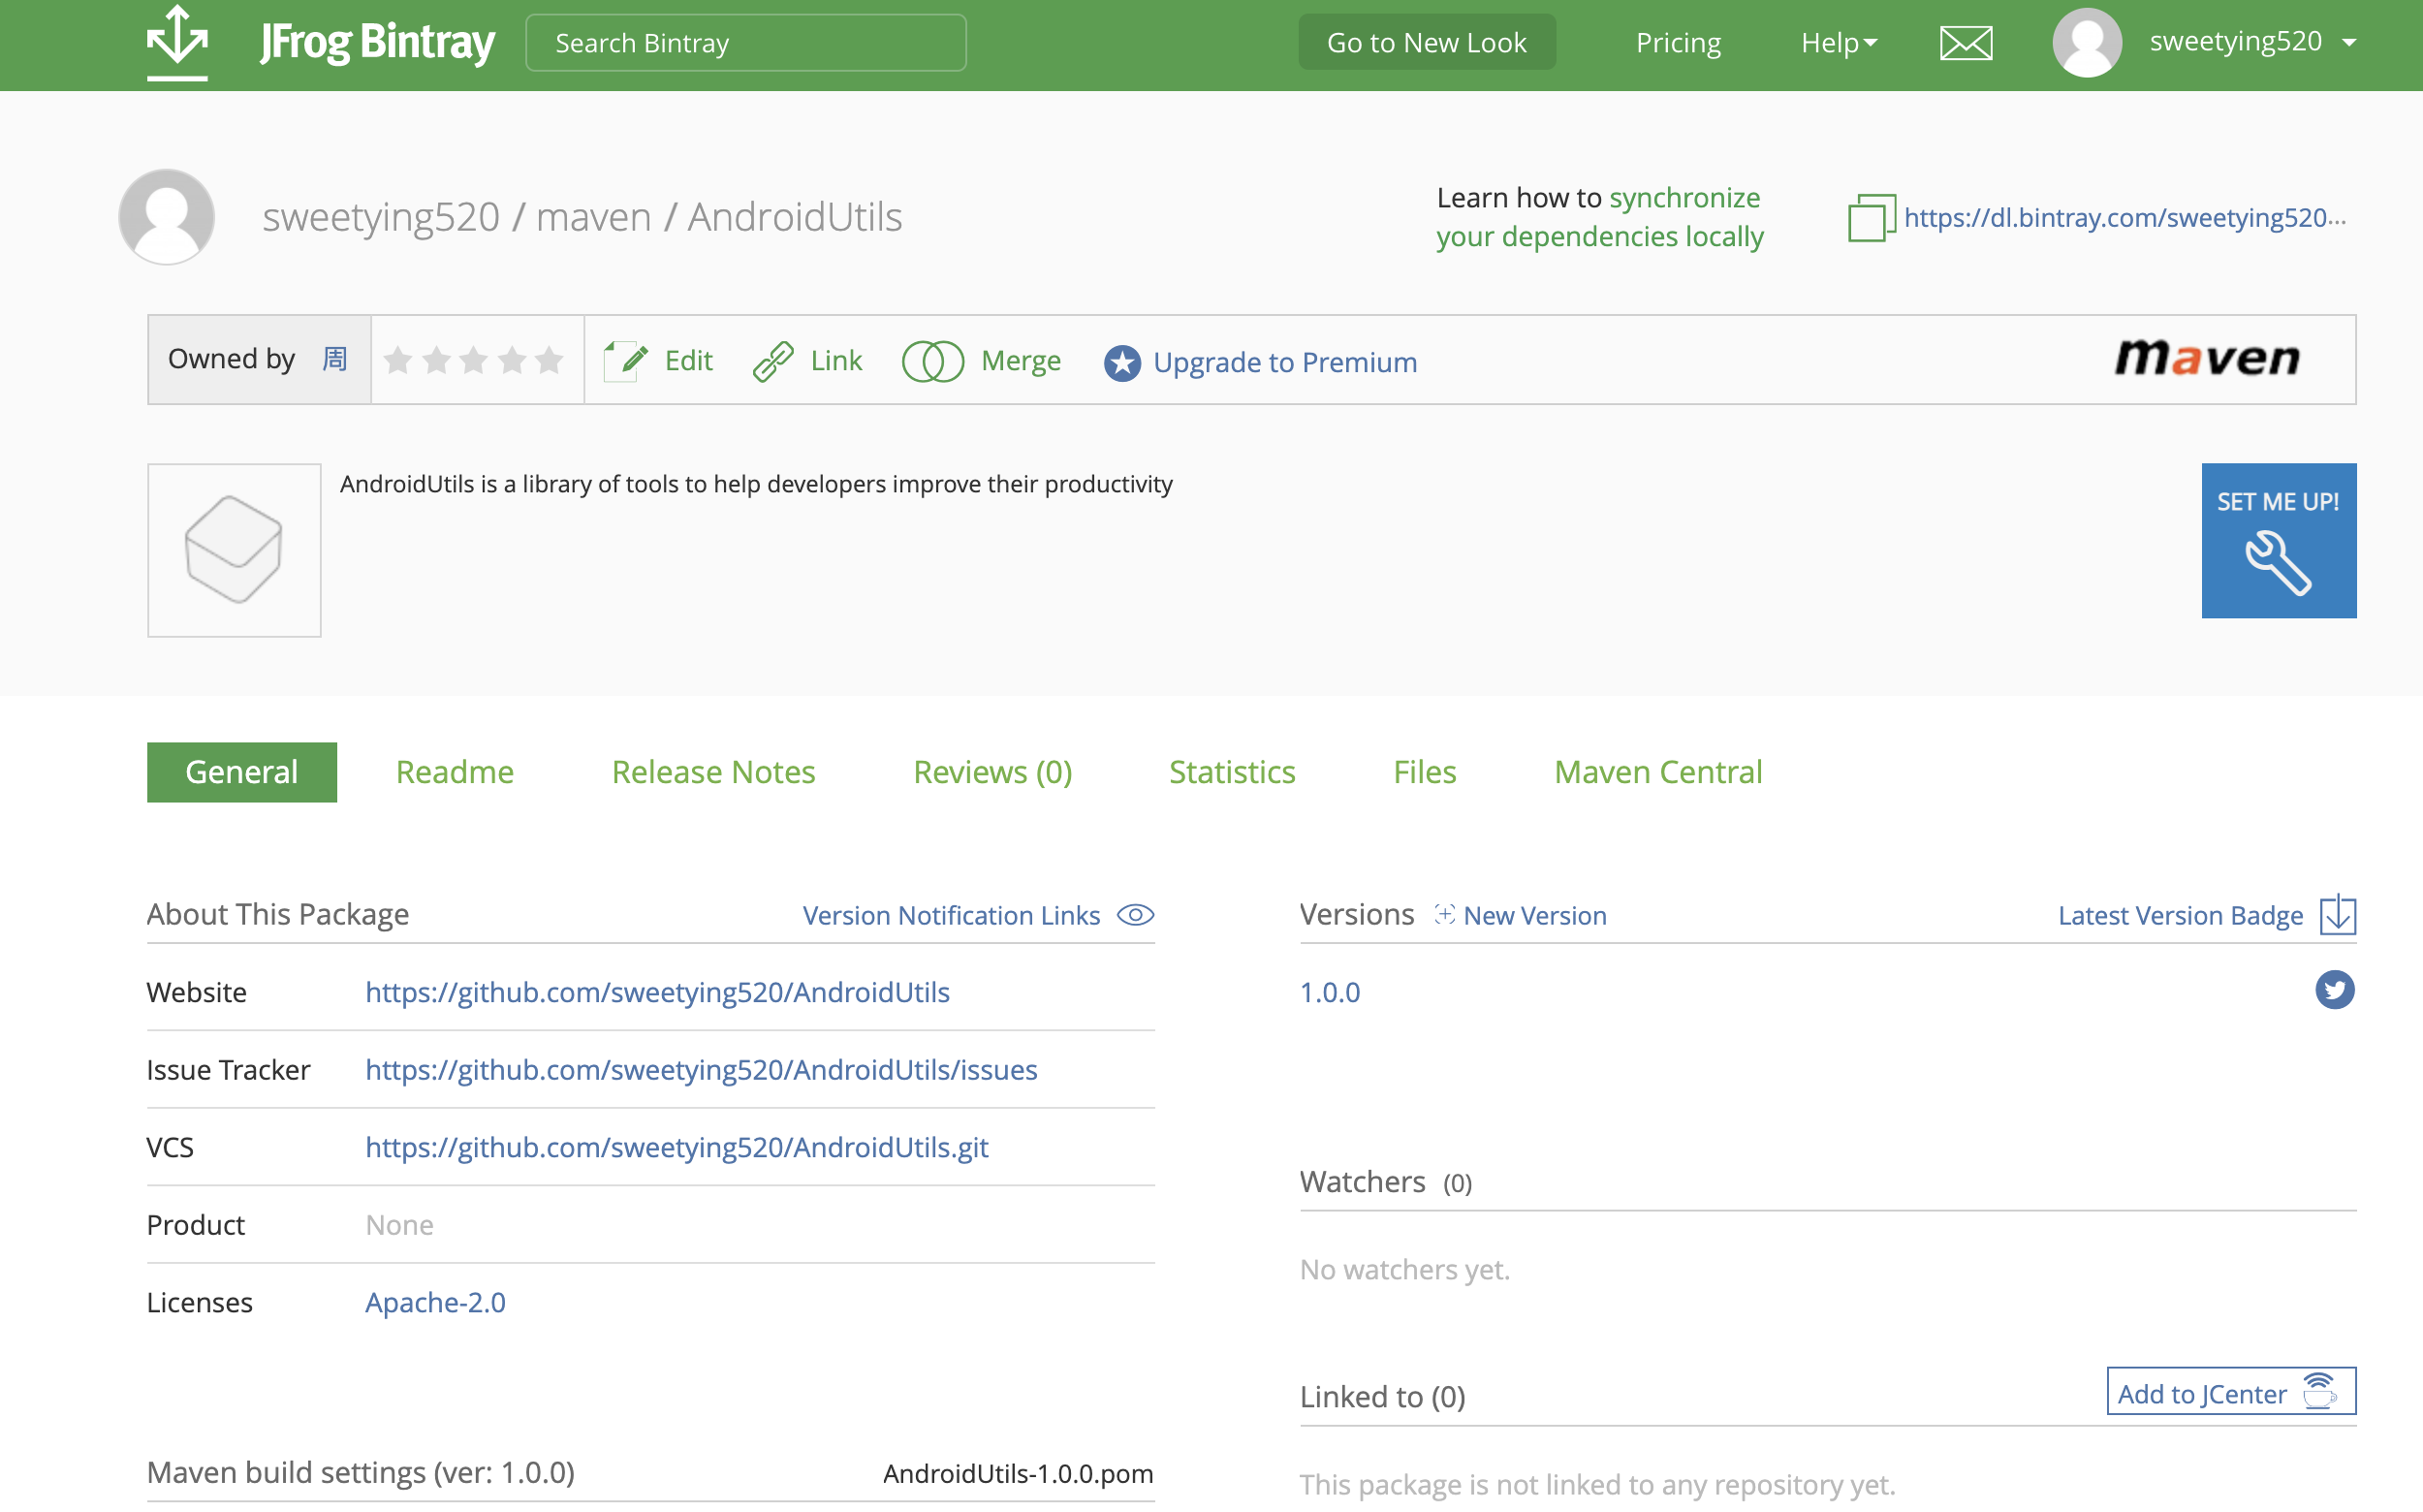Click the large profile avatar beside the package path
The image size is (2423, 1512).
166,217
